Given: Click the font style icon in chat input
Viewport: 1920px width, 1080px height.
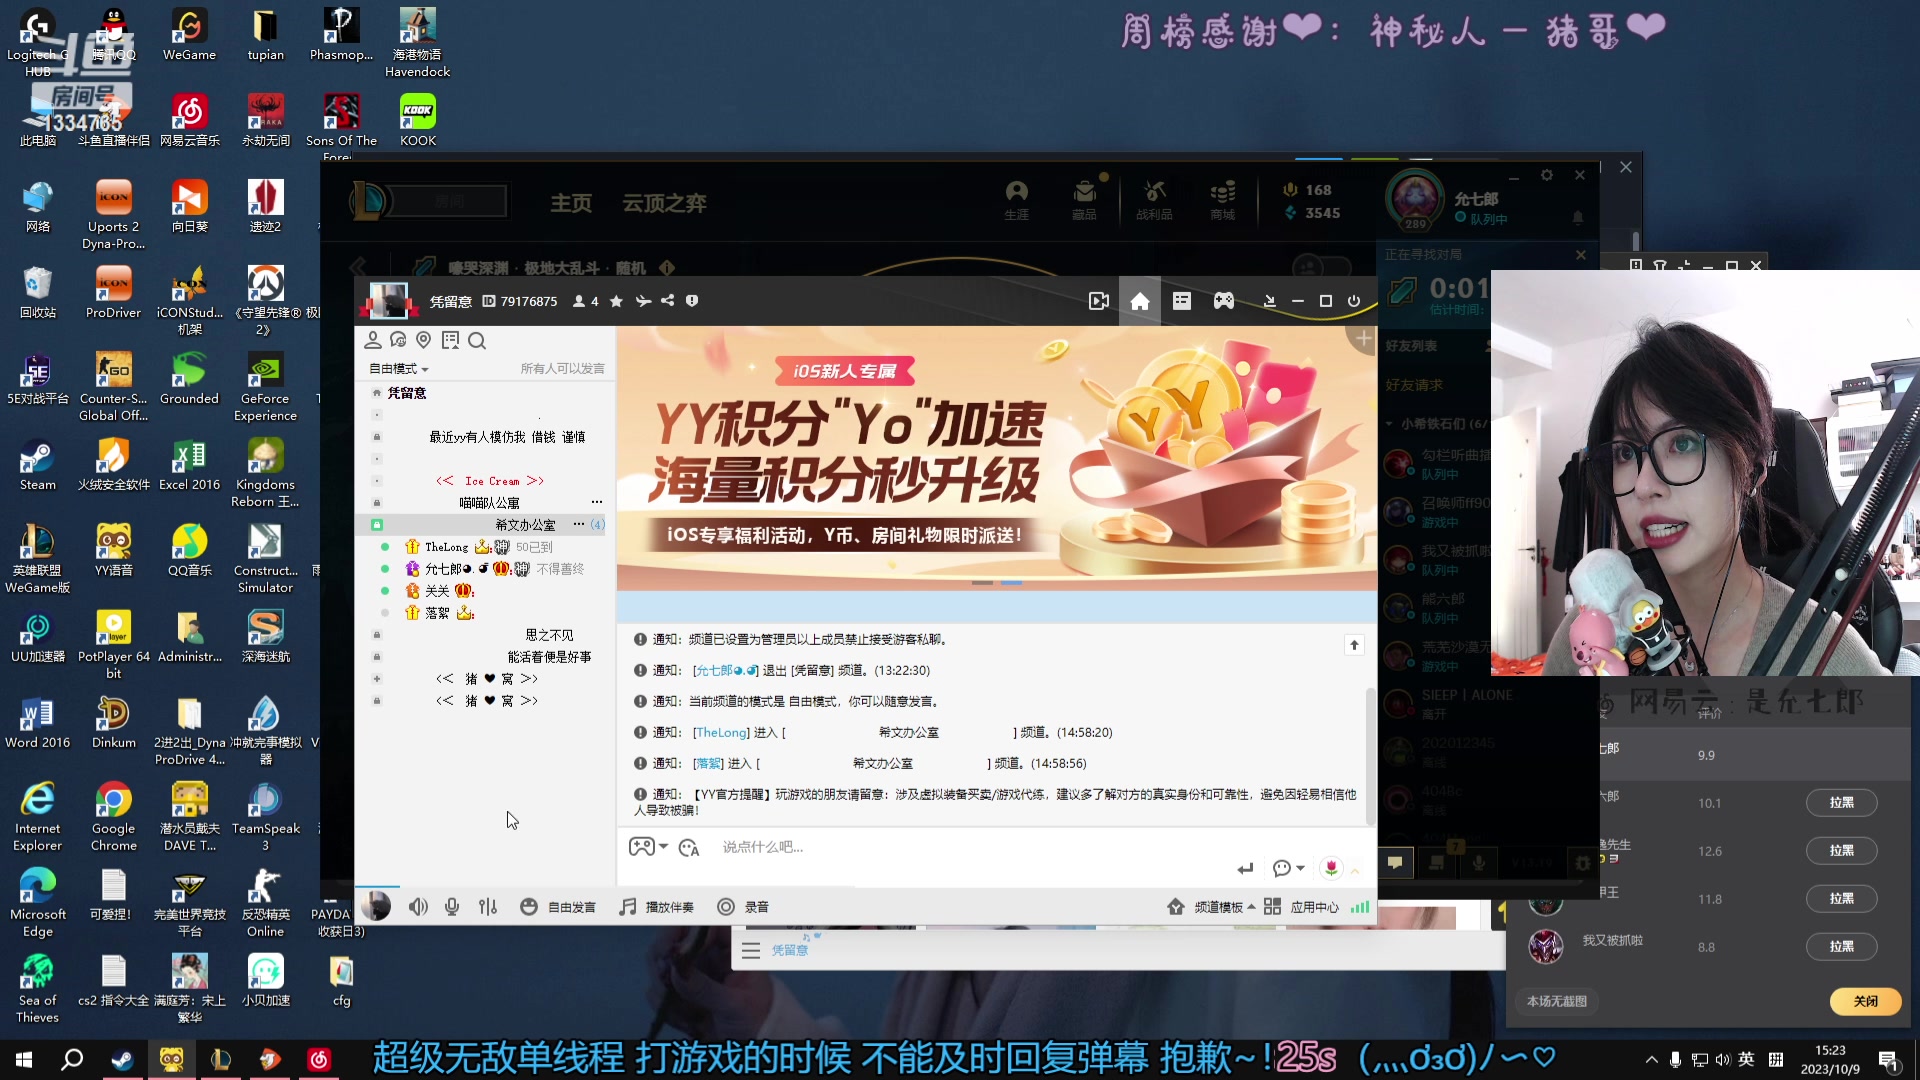Looking at the screenshot, I should [x=689, y=848].
